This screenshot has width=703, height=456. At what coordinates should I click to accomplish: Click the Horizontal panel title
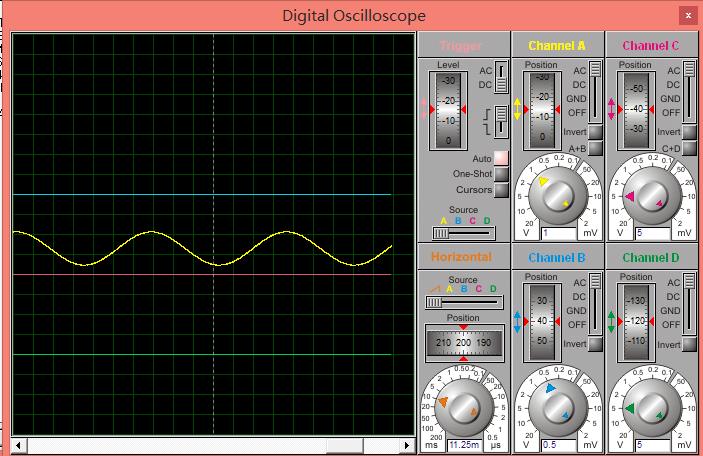click(461, 257)
